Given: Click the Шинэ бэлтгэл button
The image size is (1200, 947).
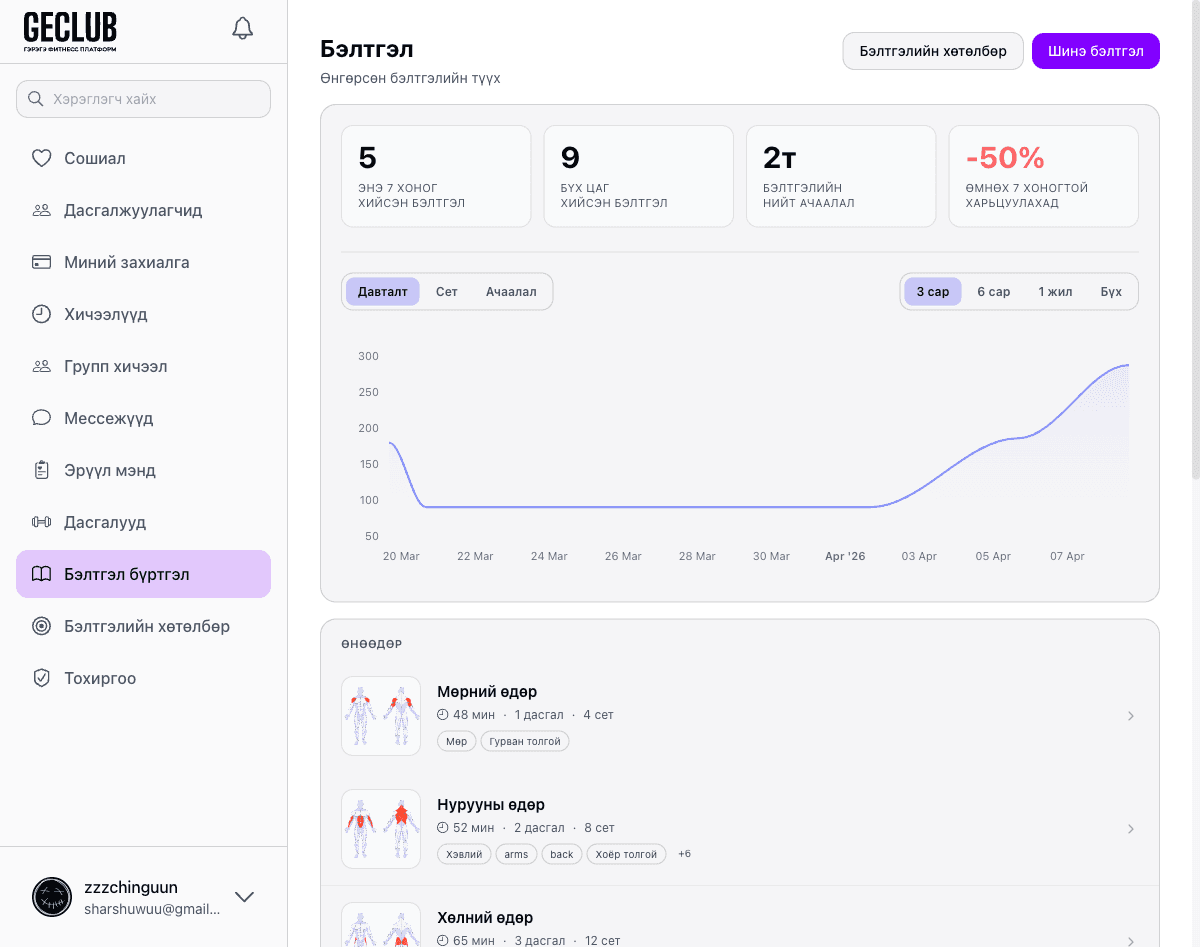Looking at the screenshot, I should 1095,51.
